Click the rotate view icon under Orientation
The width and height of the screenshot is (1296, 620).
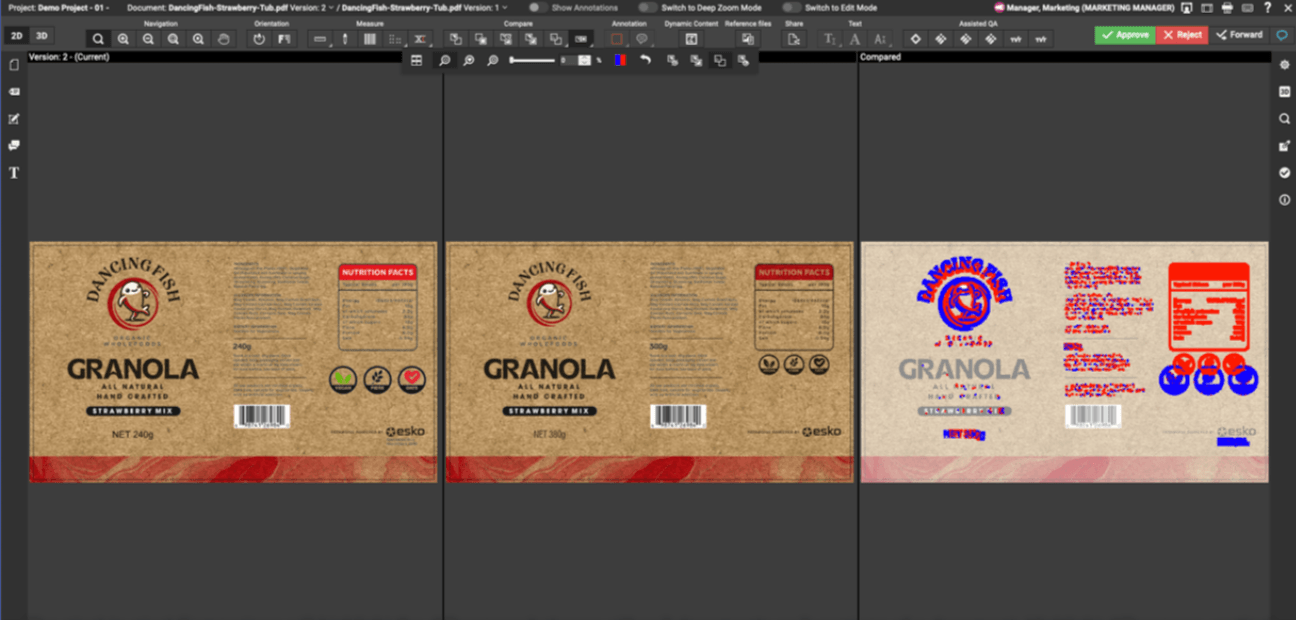tap(259, 39)
